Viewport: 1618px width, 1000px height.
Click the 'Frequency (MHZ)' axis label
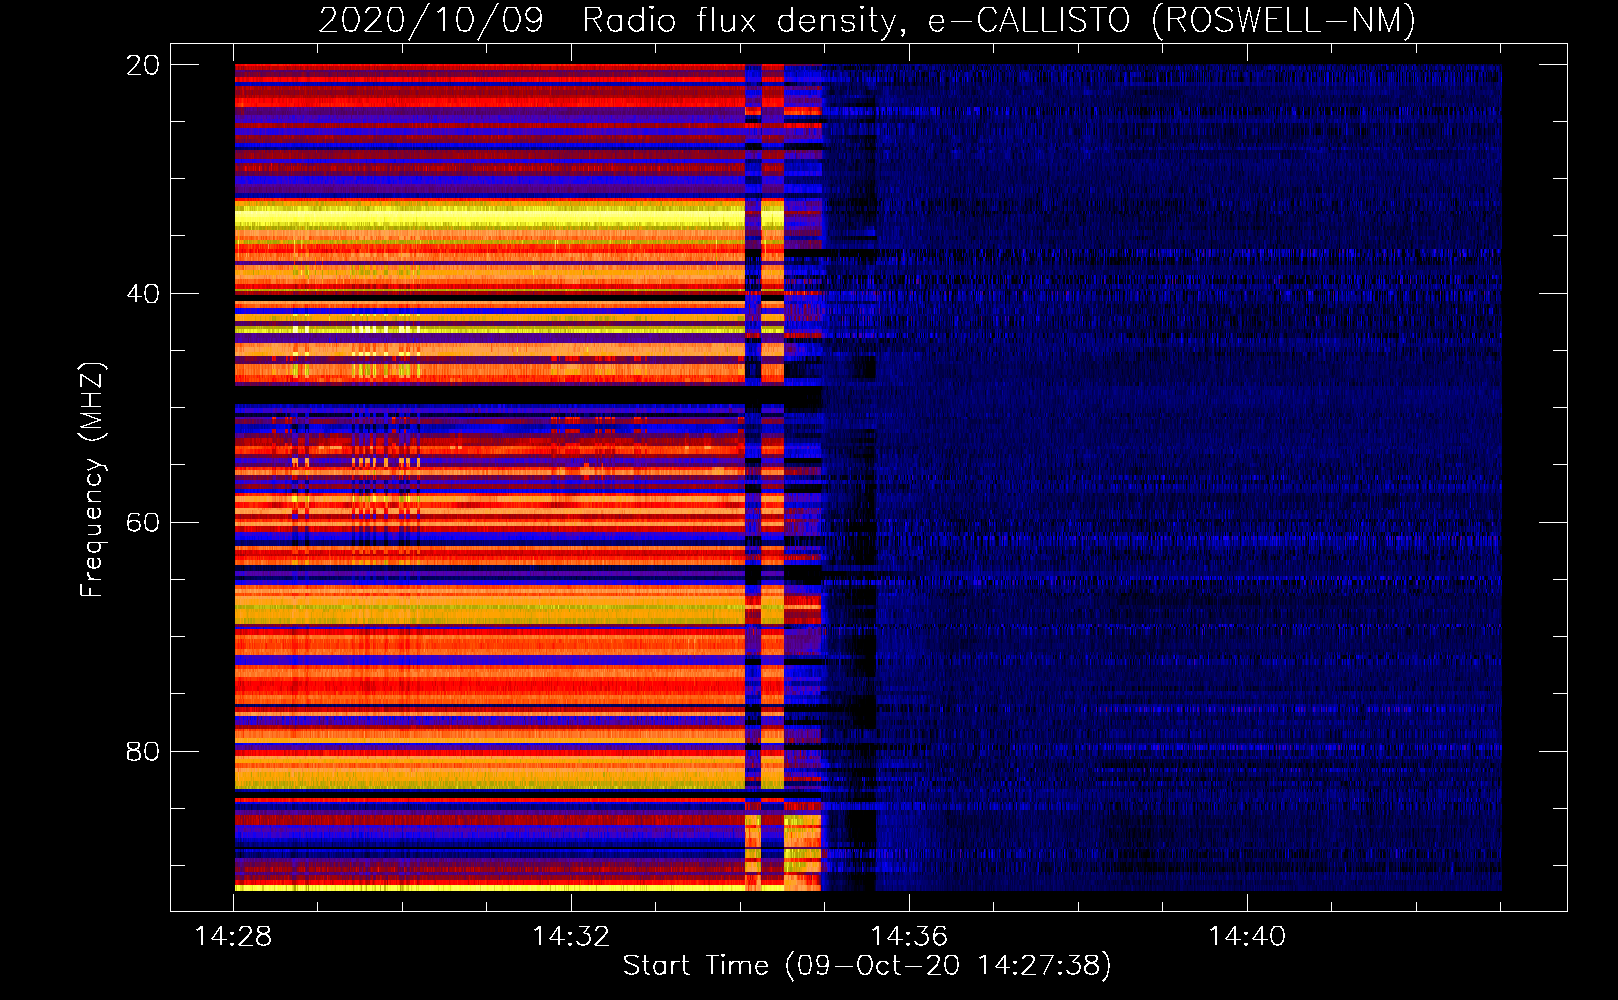[92, 479]
